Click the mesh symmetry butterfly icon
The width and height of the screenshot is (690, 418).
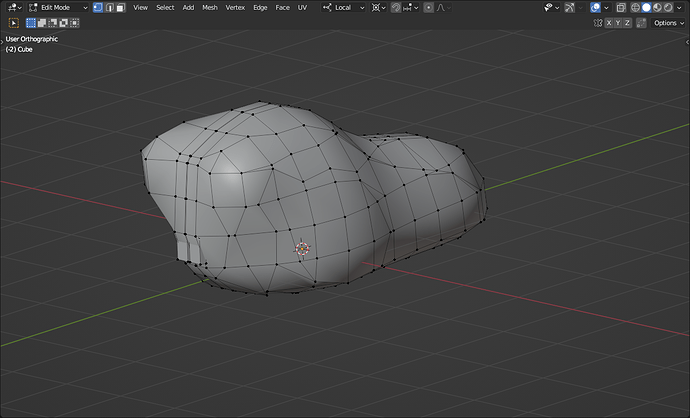pyautogui.click(x=598, y=23)
